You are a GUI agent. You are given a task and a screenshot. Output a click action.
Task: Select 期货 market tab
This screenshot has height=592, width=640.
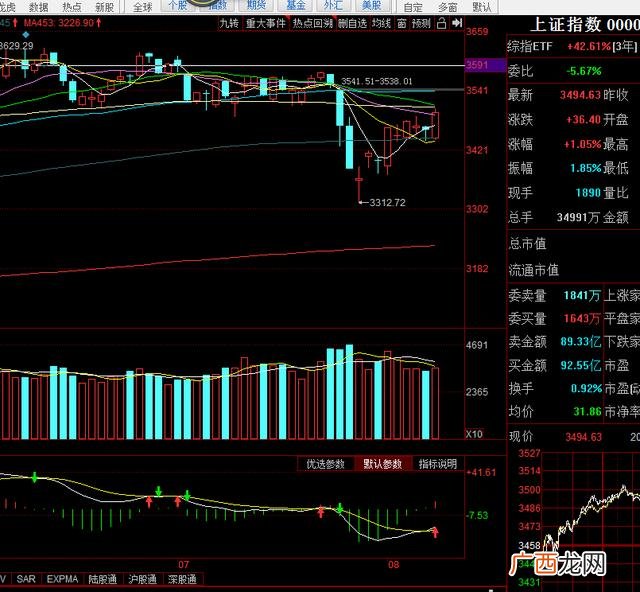pyautogui.click(x=256, y=5)
